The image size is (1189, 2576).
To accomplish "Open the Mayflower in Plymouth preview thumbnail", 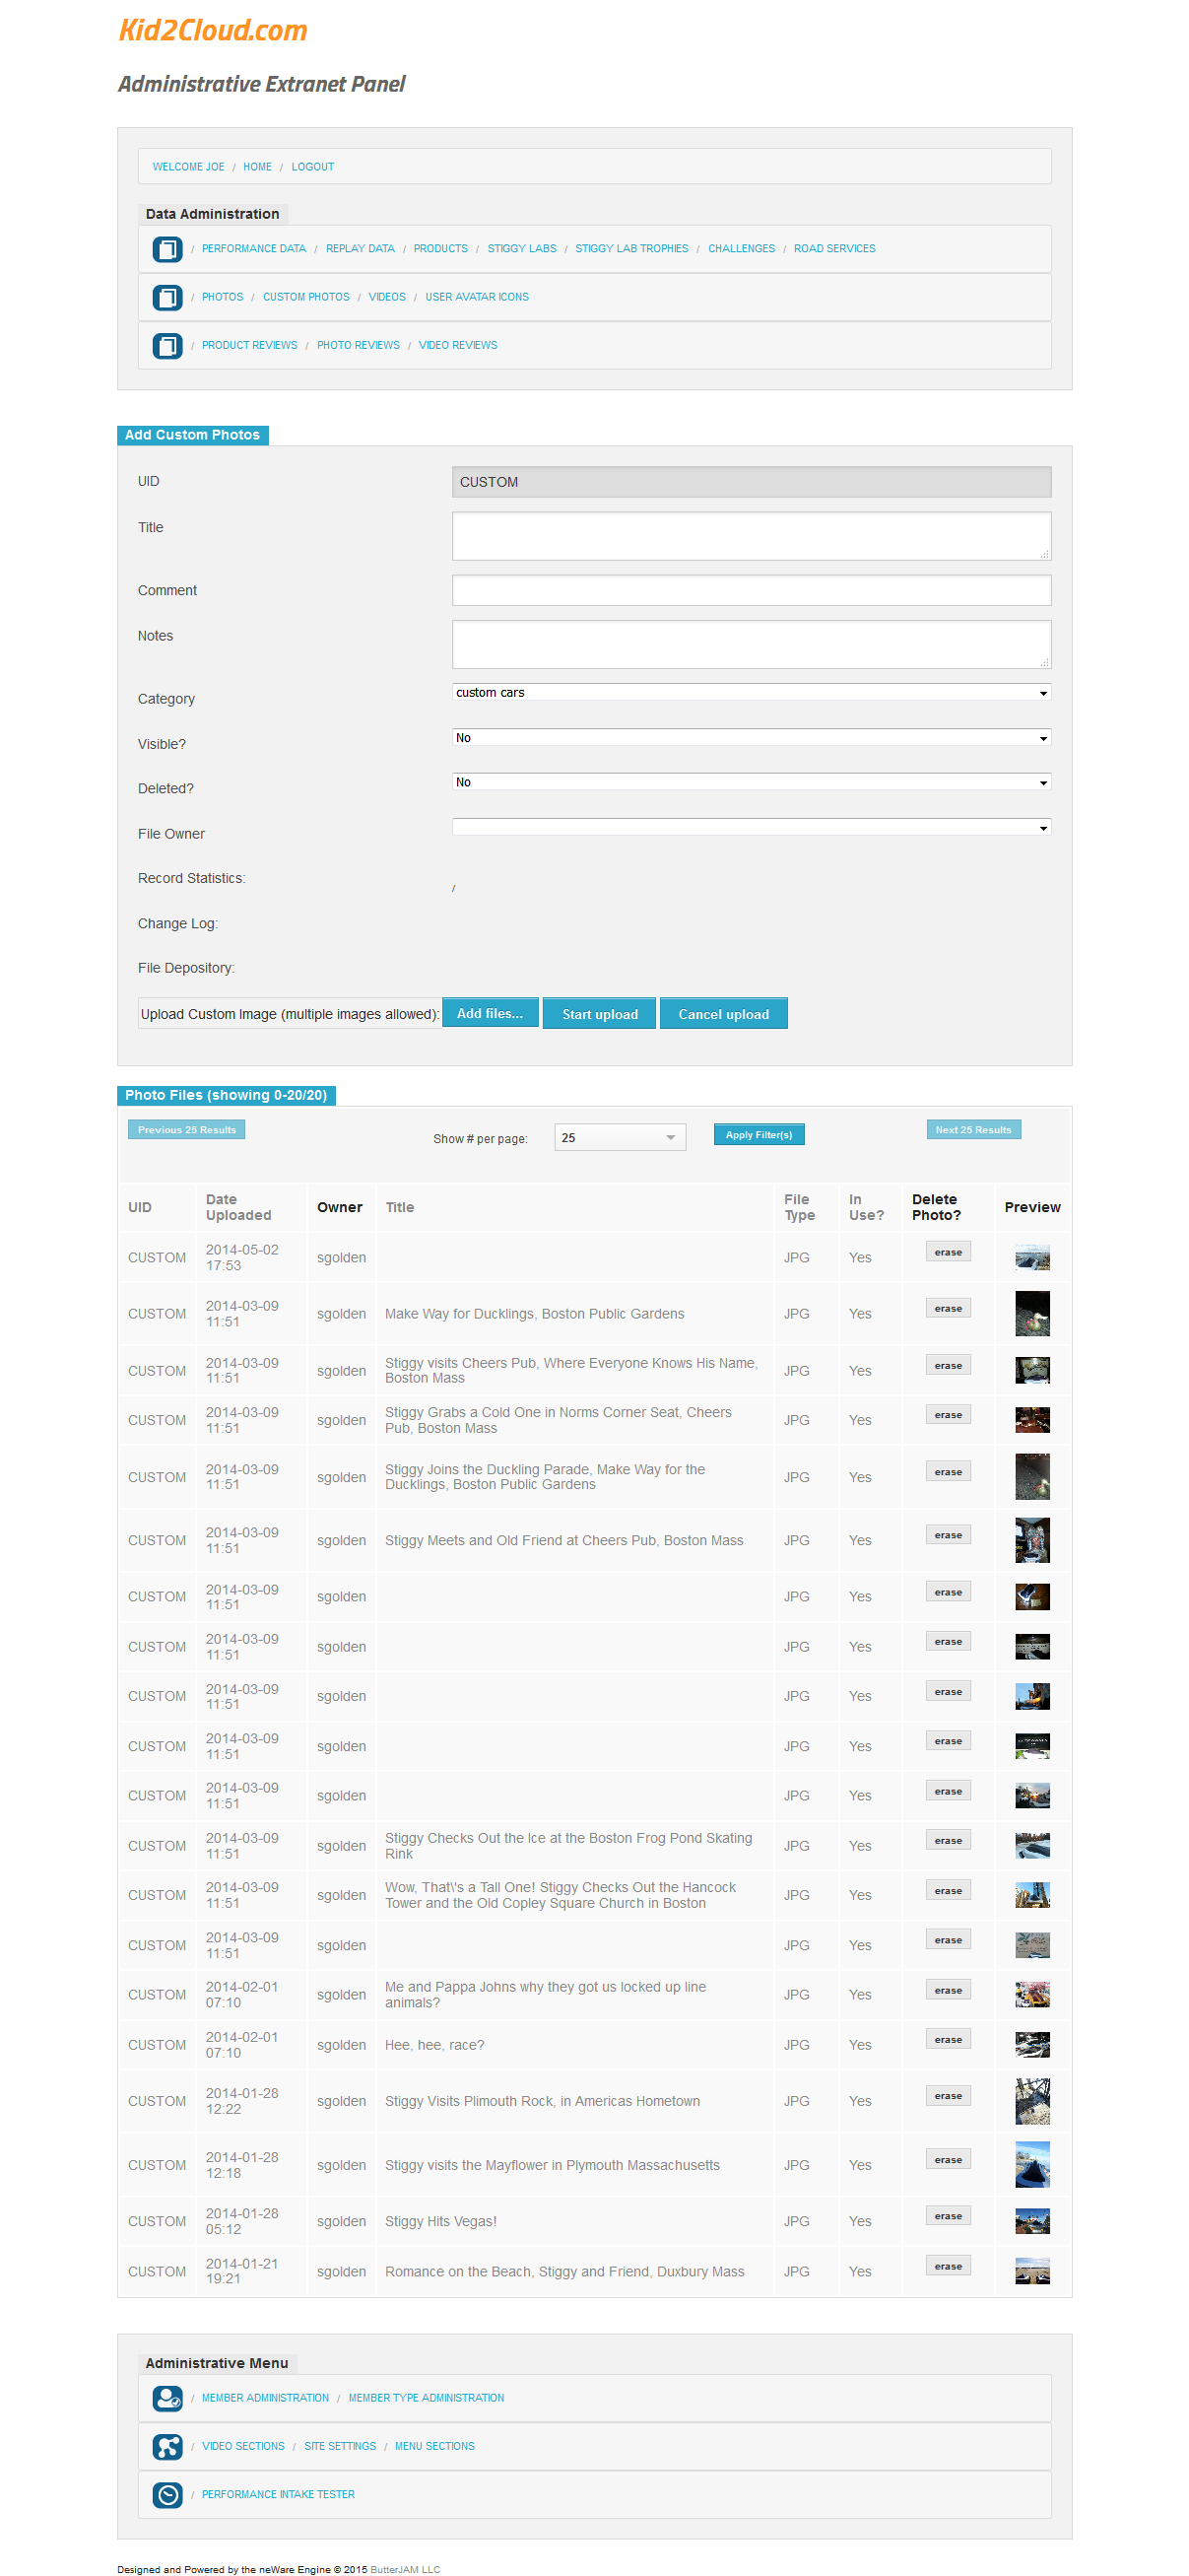I will click(1031, 2164).
